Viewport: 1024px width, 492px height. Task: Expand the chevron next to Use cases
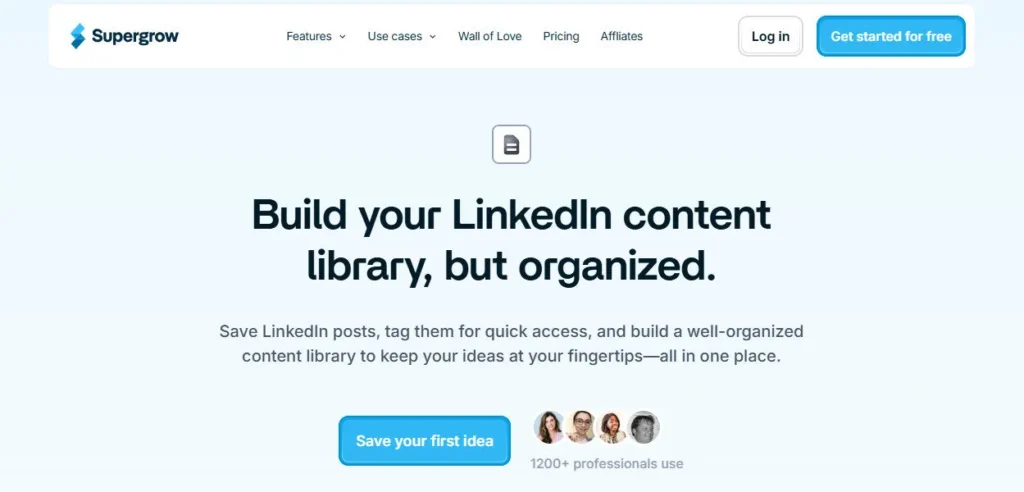tap(433, 37)
